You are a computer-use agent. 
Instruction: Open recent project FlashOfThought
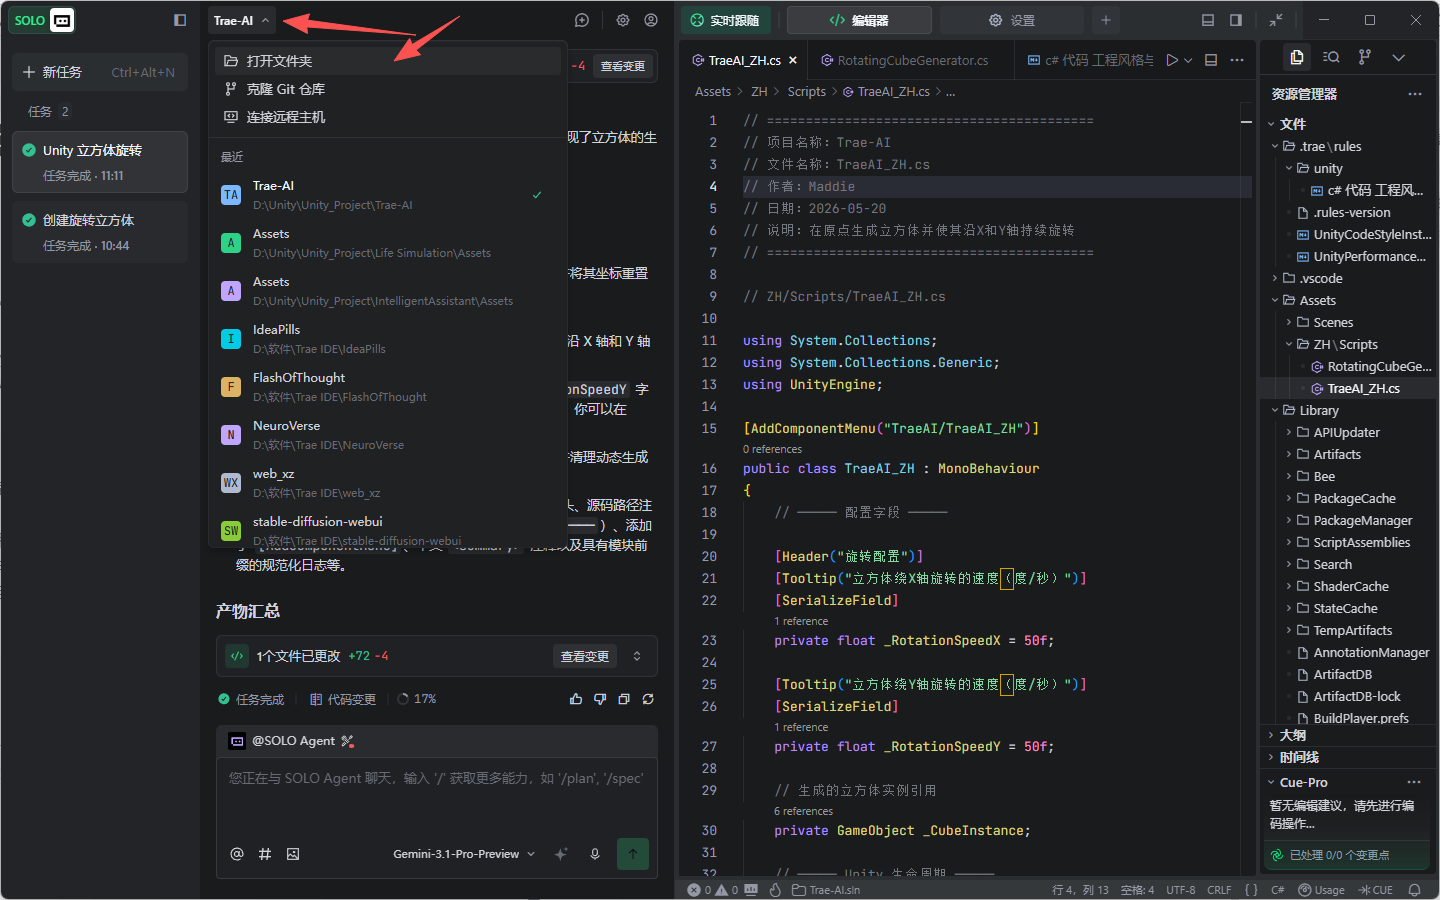(388, 387)
